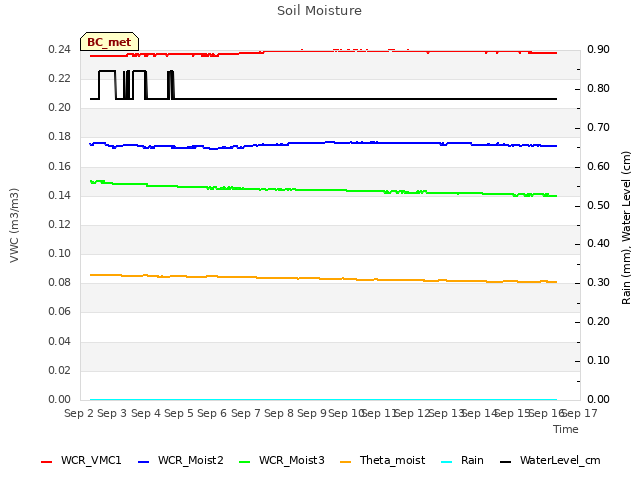Toggle the WCR_Moist3 legend entry
640x480 pixels.
[x=282, y=460]
